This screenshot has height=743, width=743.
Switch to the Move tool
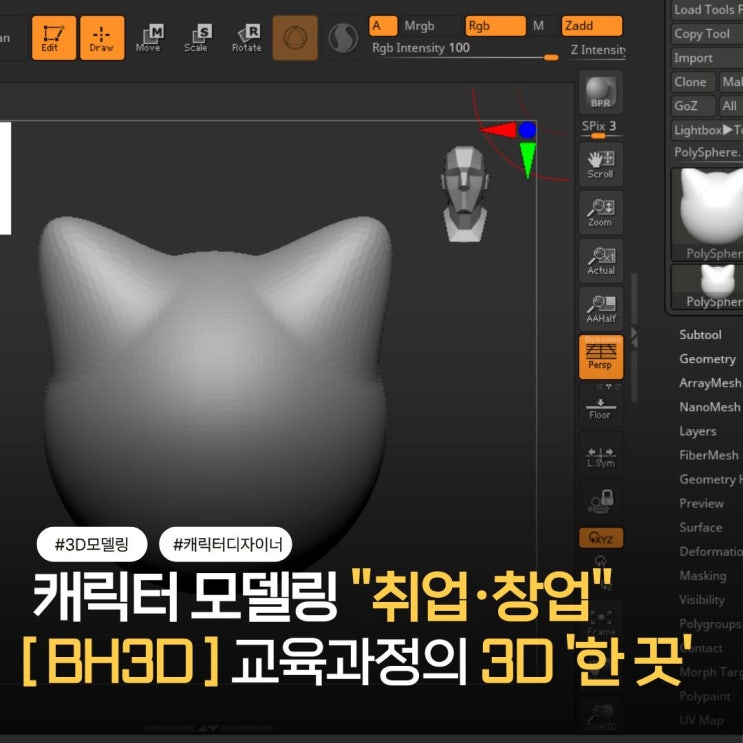149,38
